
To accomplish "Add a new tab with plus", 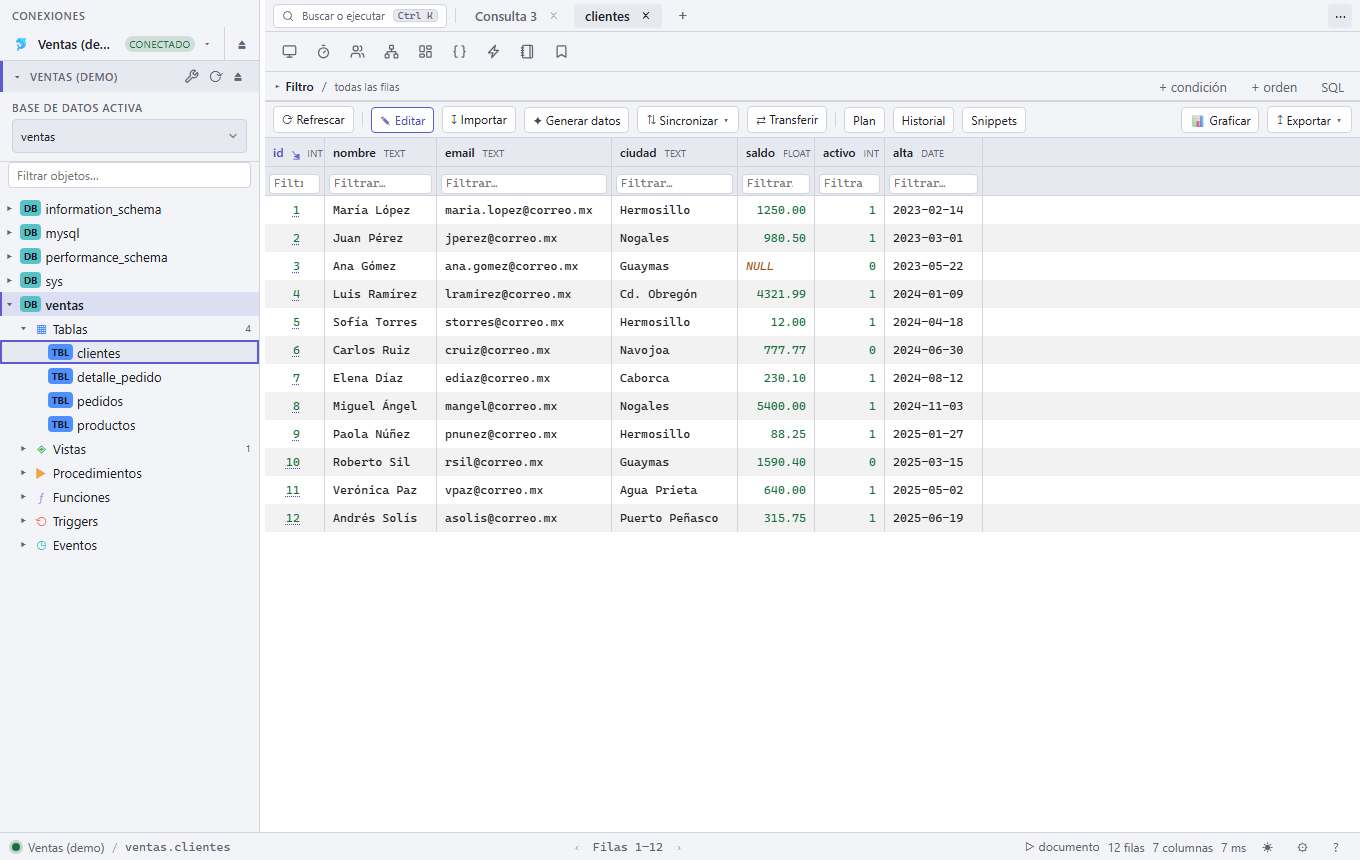I will [x=683, y=16].
